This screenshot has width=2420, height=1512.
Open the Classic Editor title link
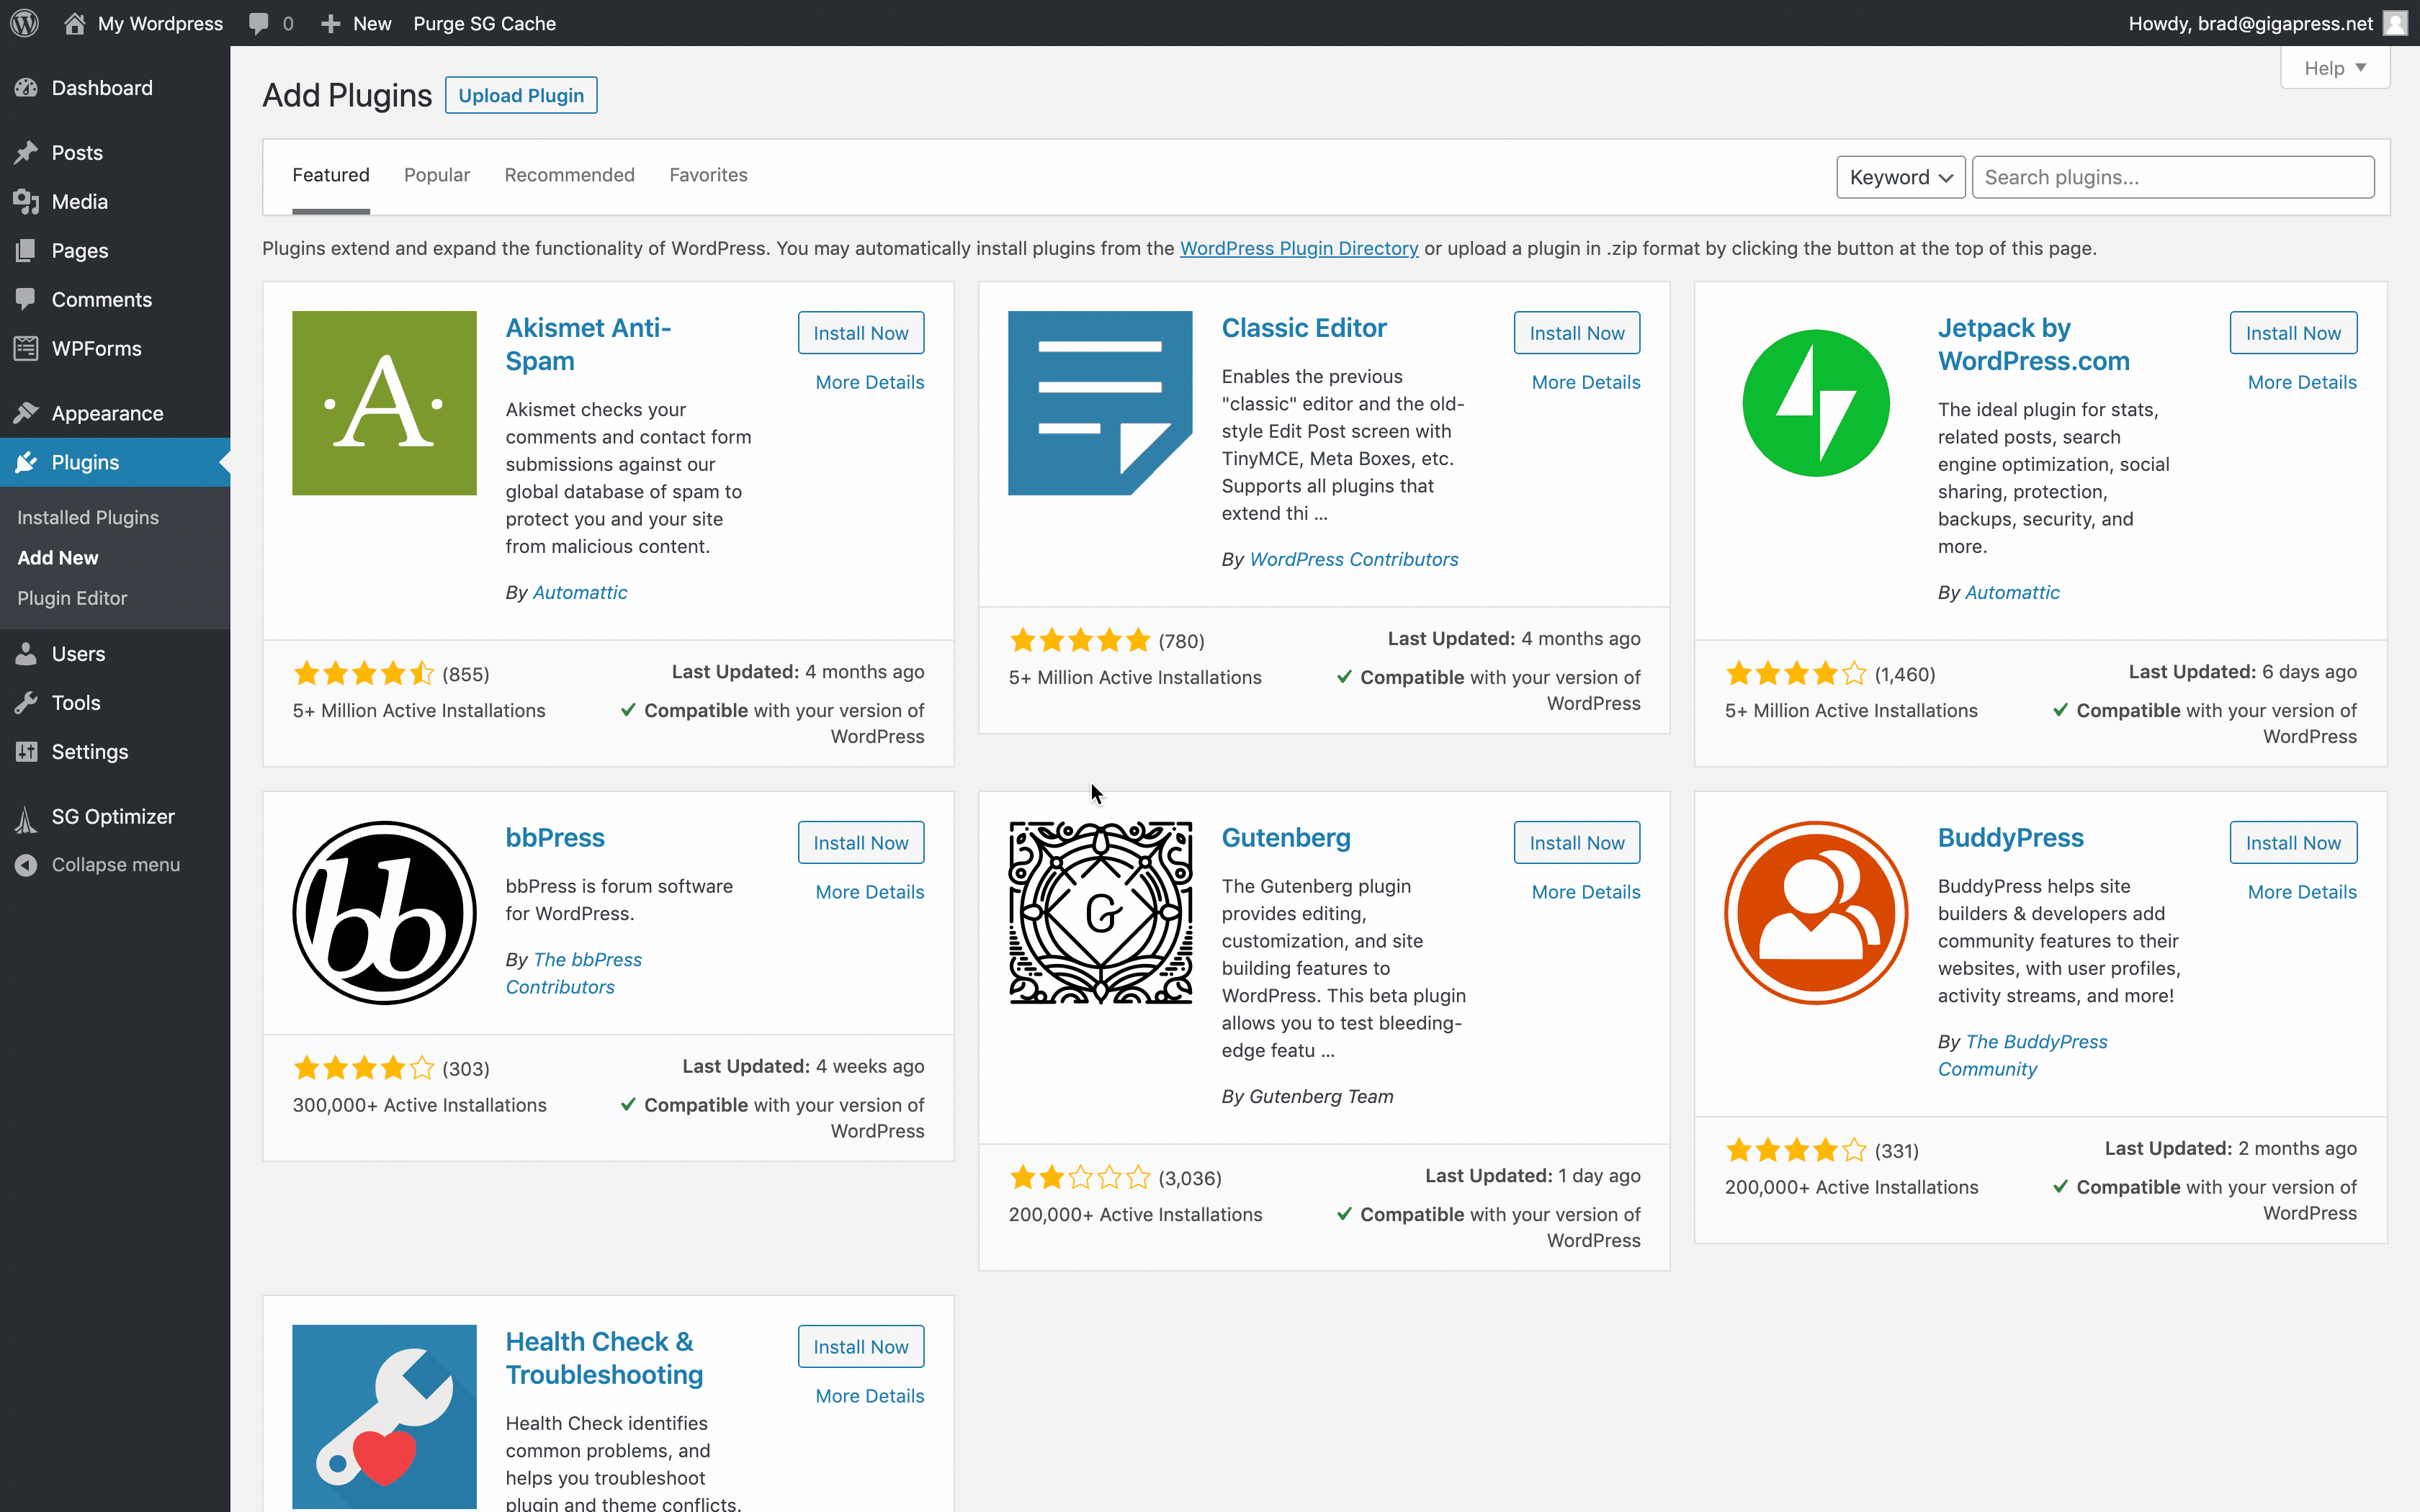[1304, 328]
